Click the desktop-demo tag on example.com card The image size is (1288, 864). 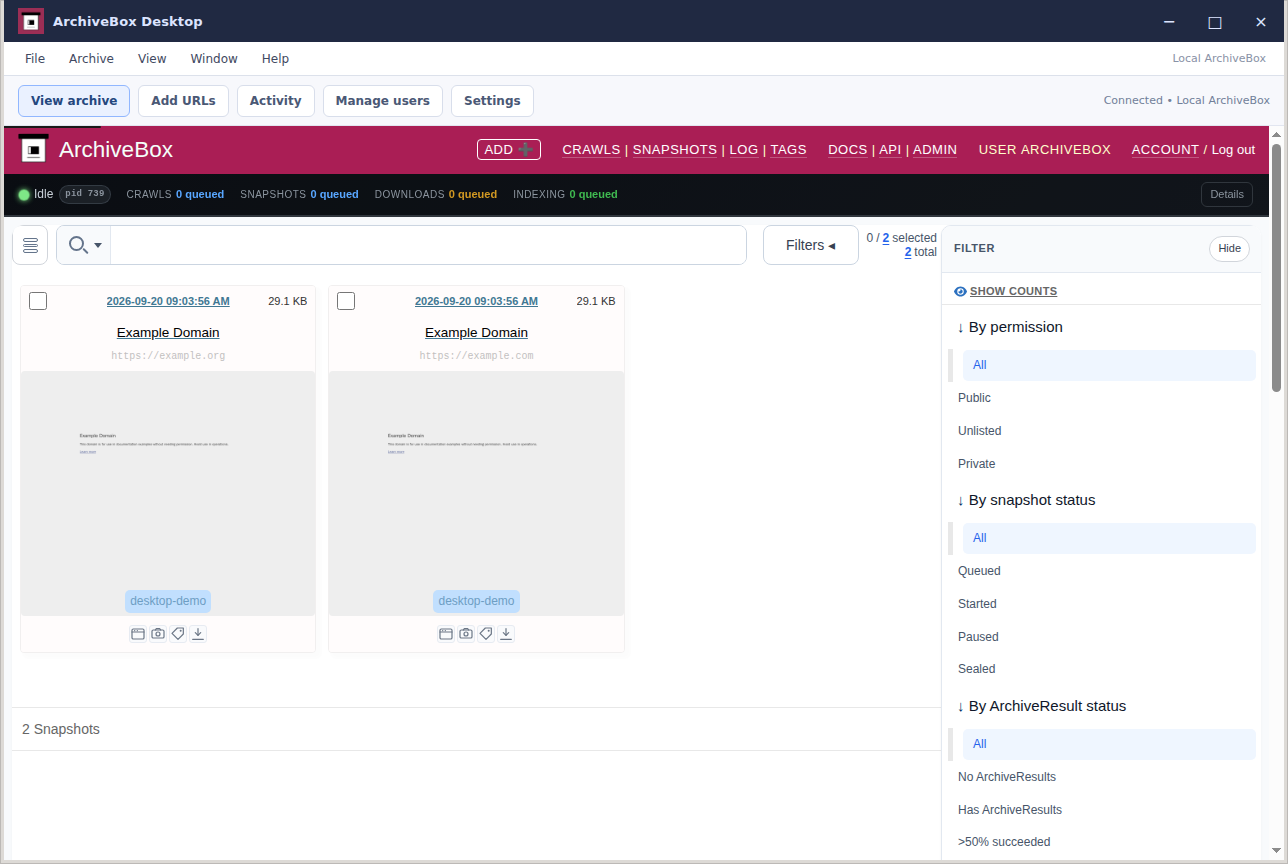[x=476, y=601]
